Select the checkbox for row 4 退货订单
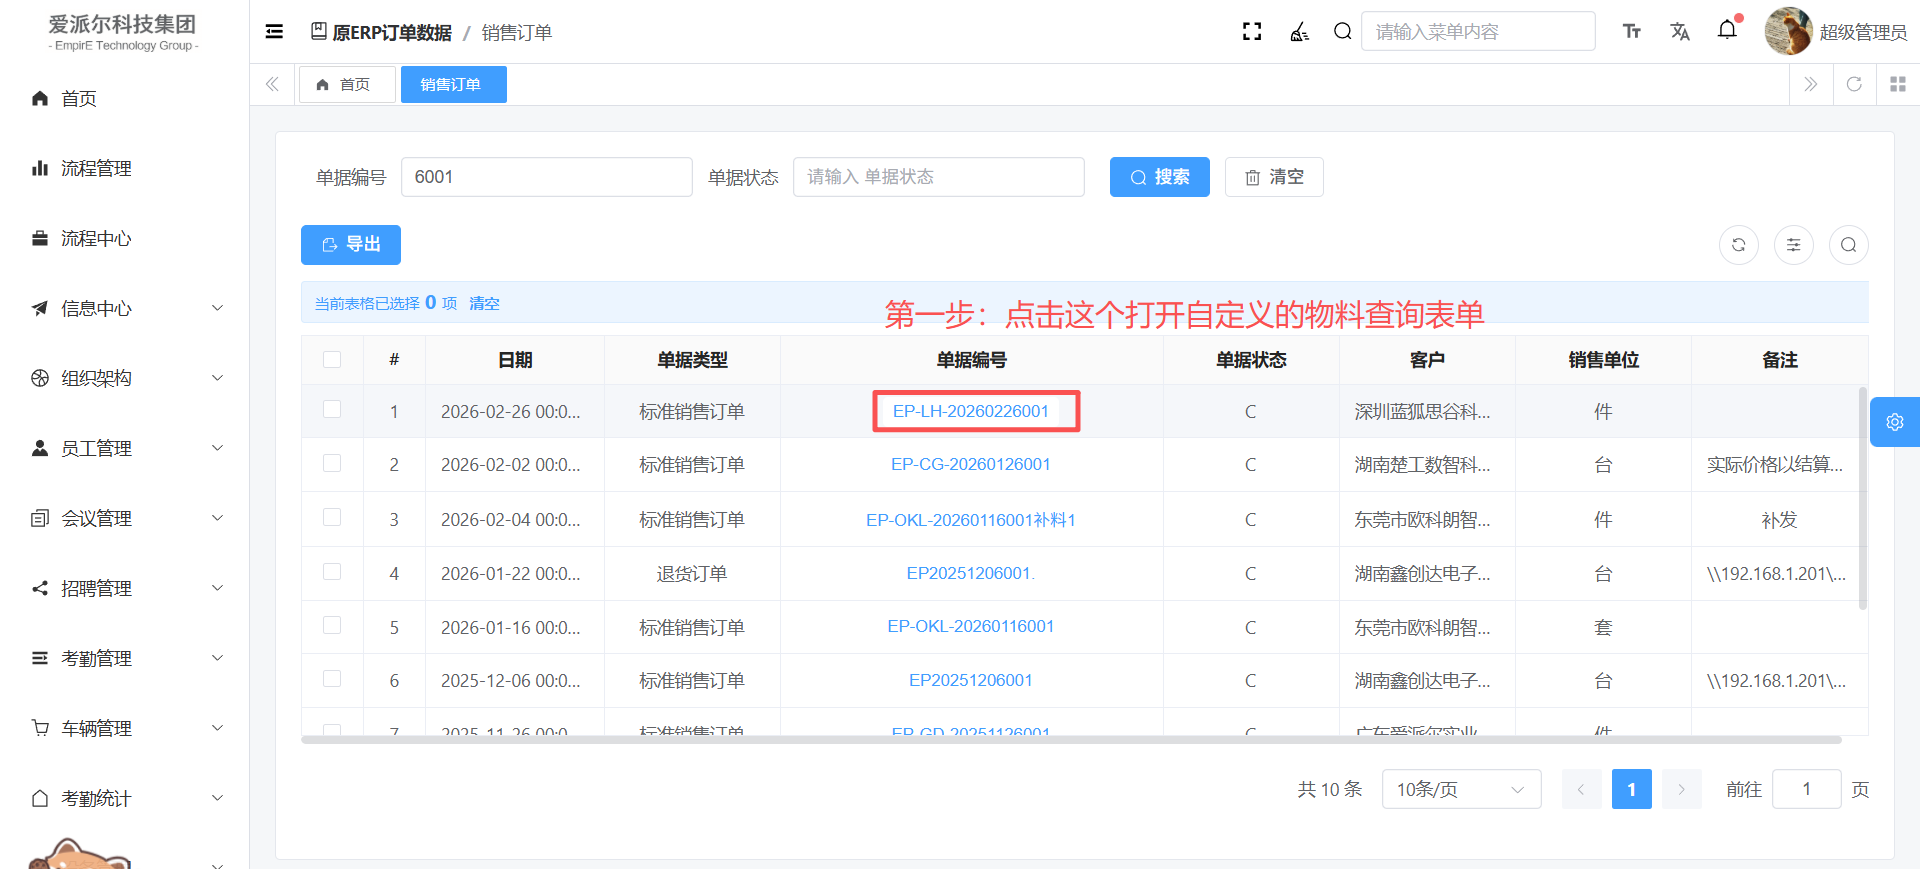 pos(332,572)
